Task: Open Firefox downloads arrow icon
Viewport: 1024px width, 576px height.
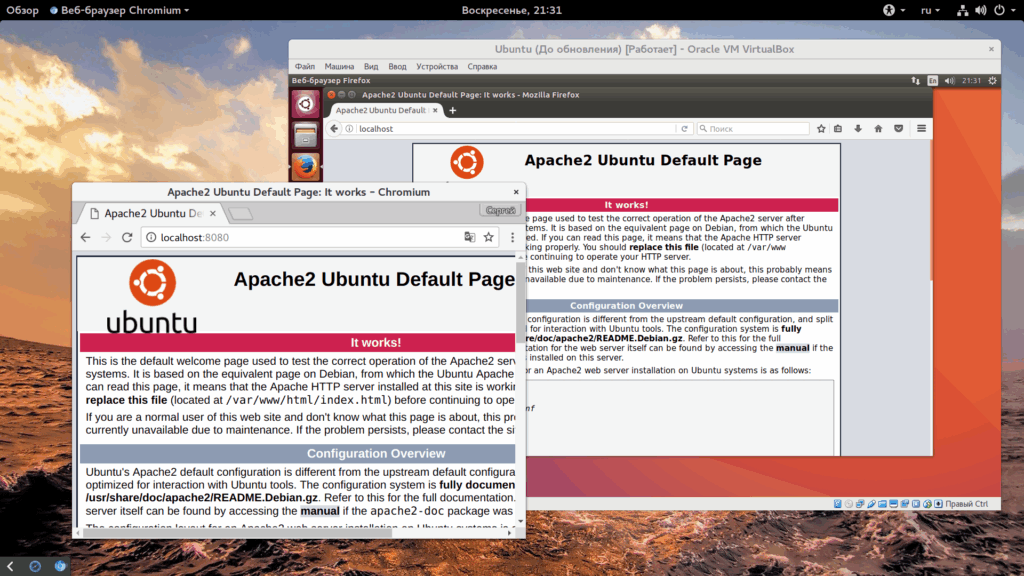Action: (858, 129)
